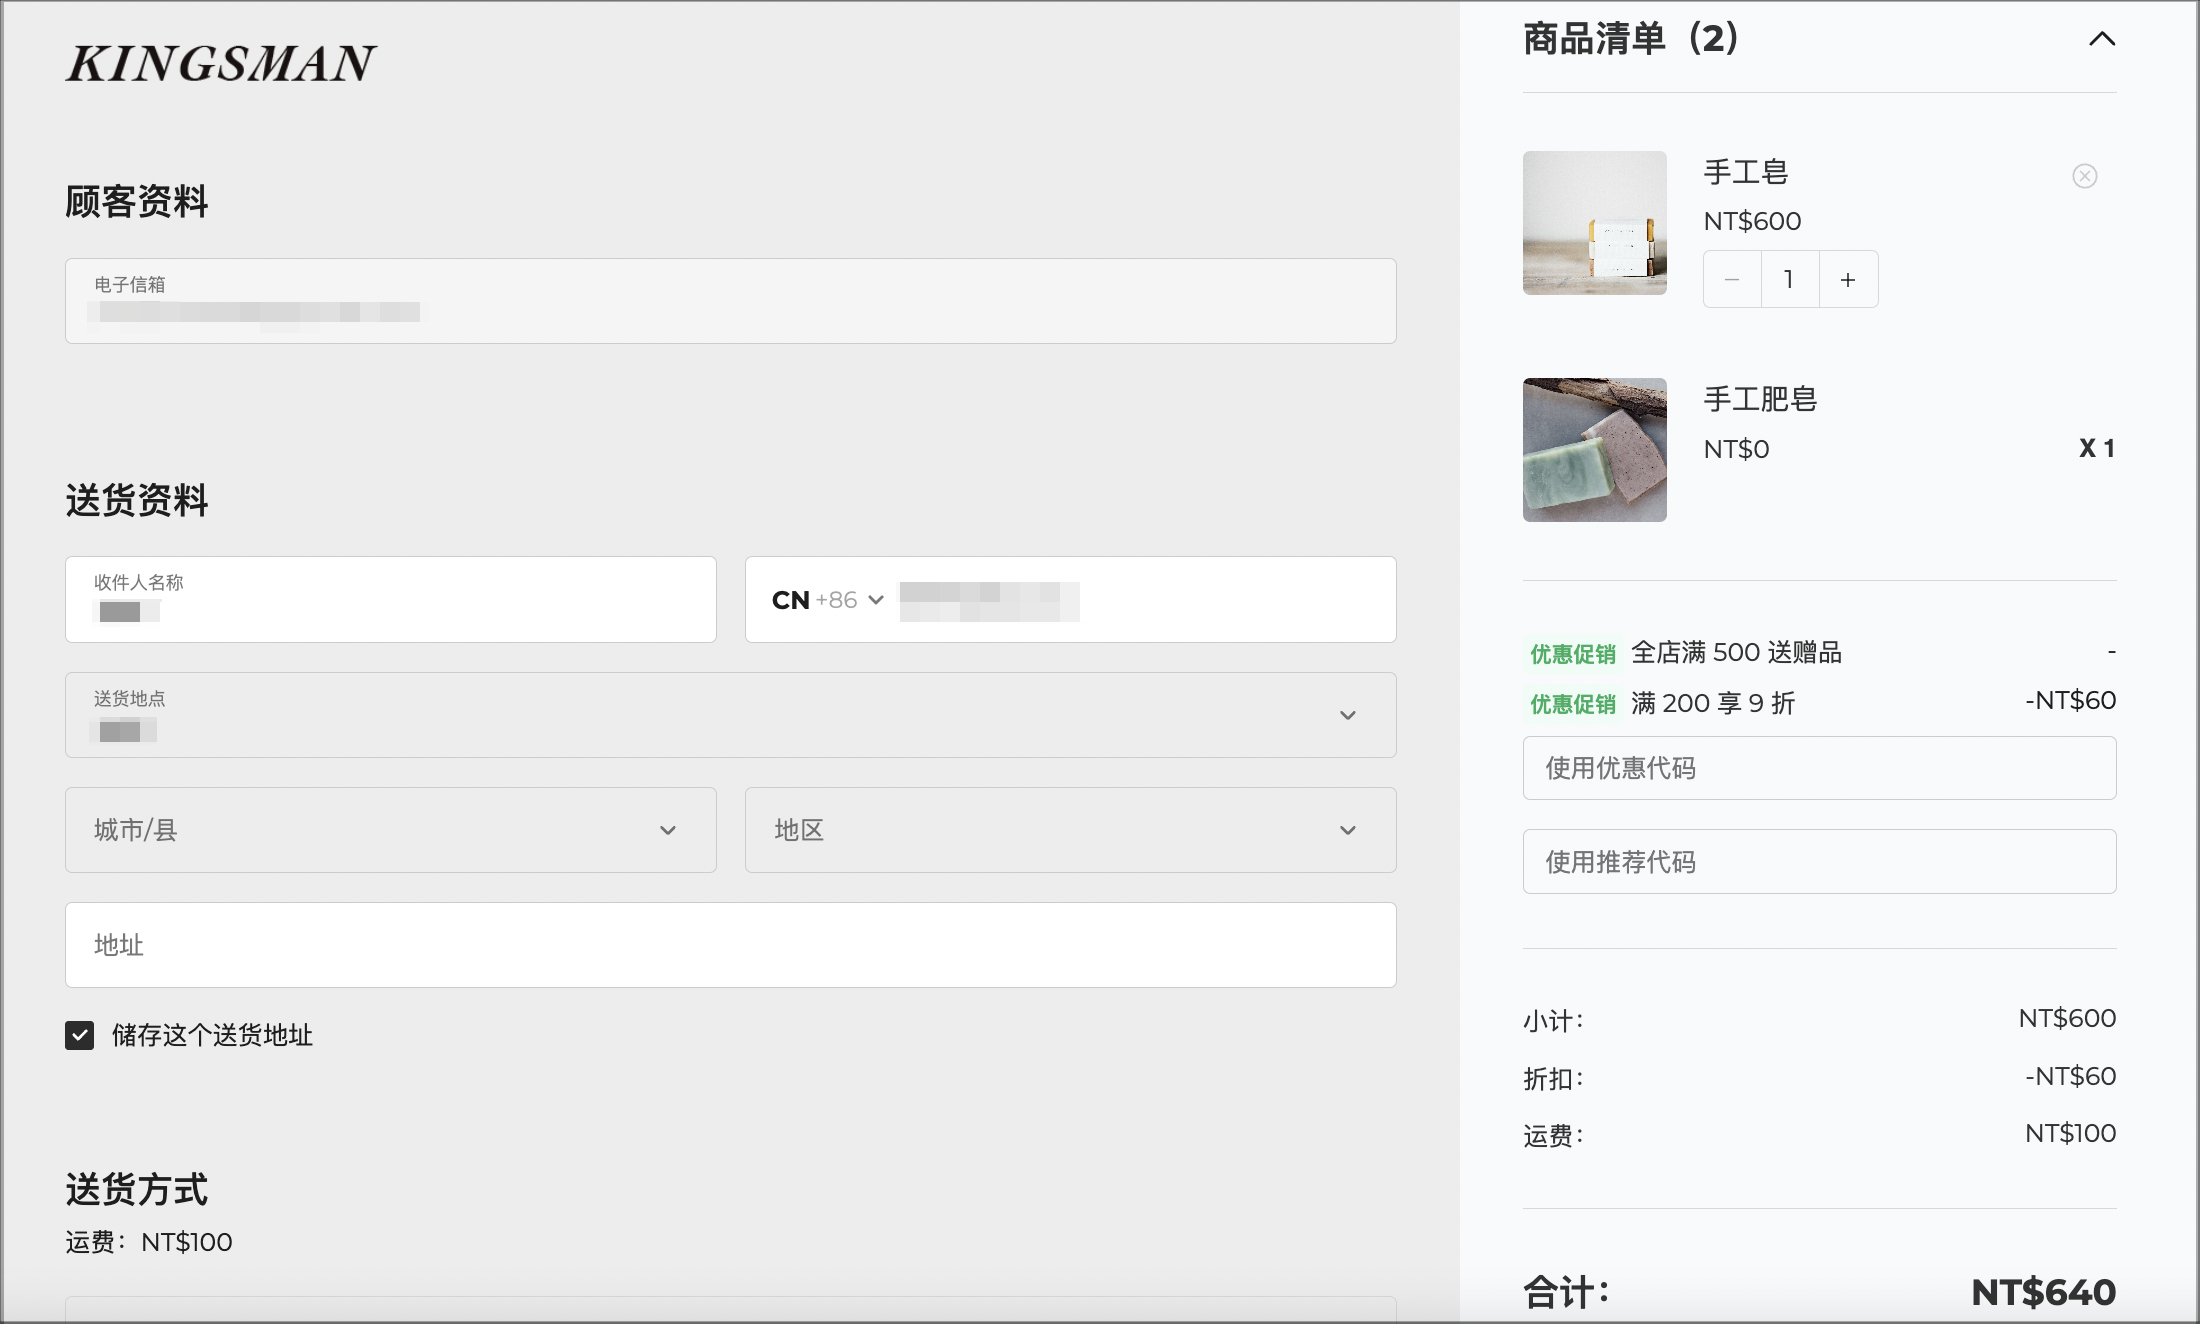Click the 电子信箱 email field

click(x=730, y=301)
